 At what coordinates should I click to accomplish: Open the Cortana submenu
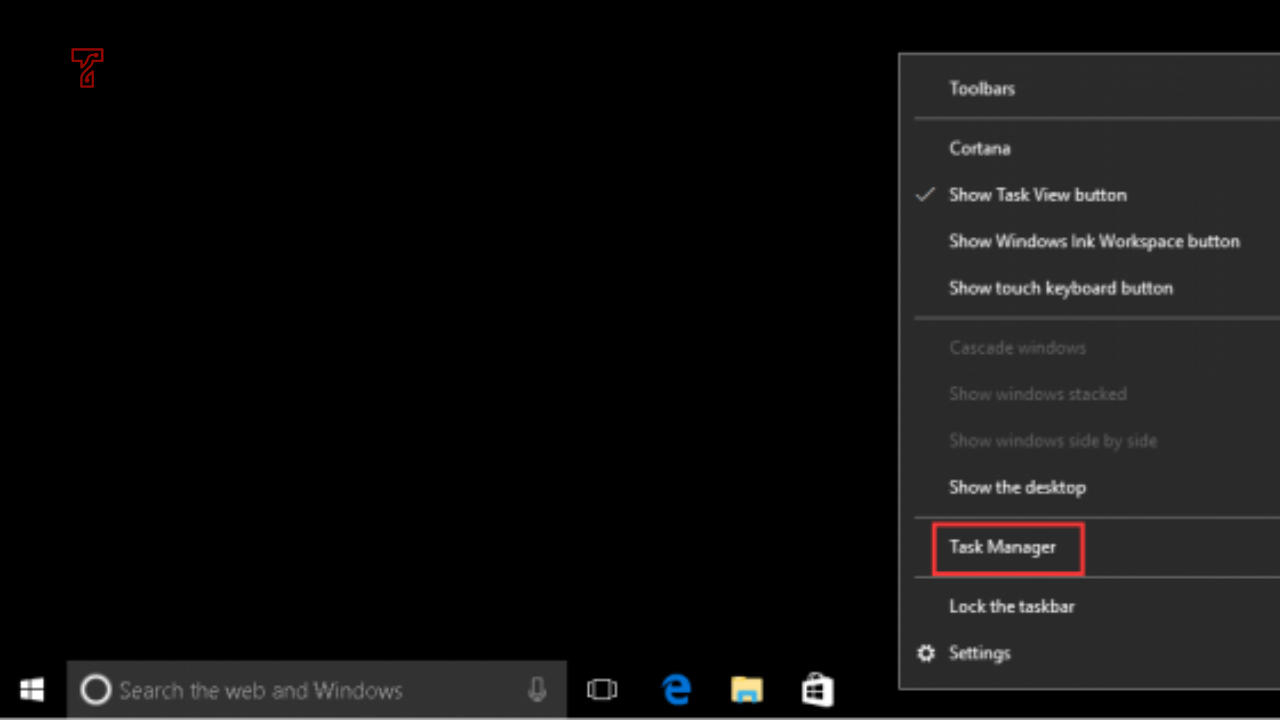click(x=979, y=148)
